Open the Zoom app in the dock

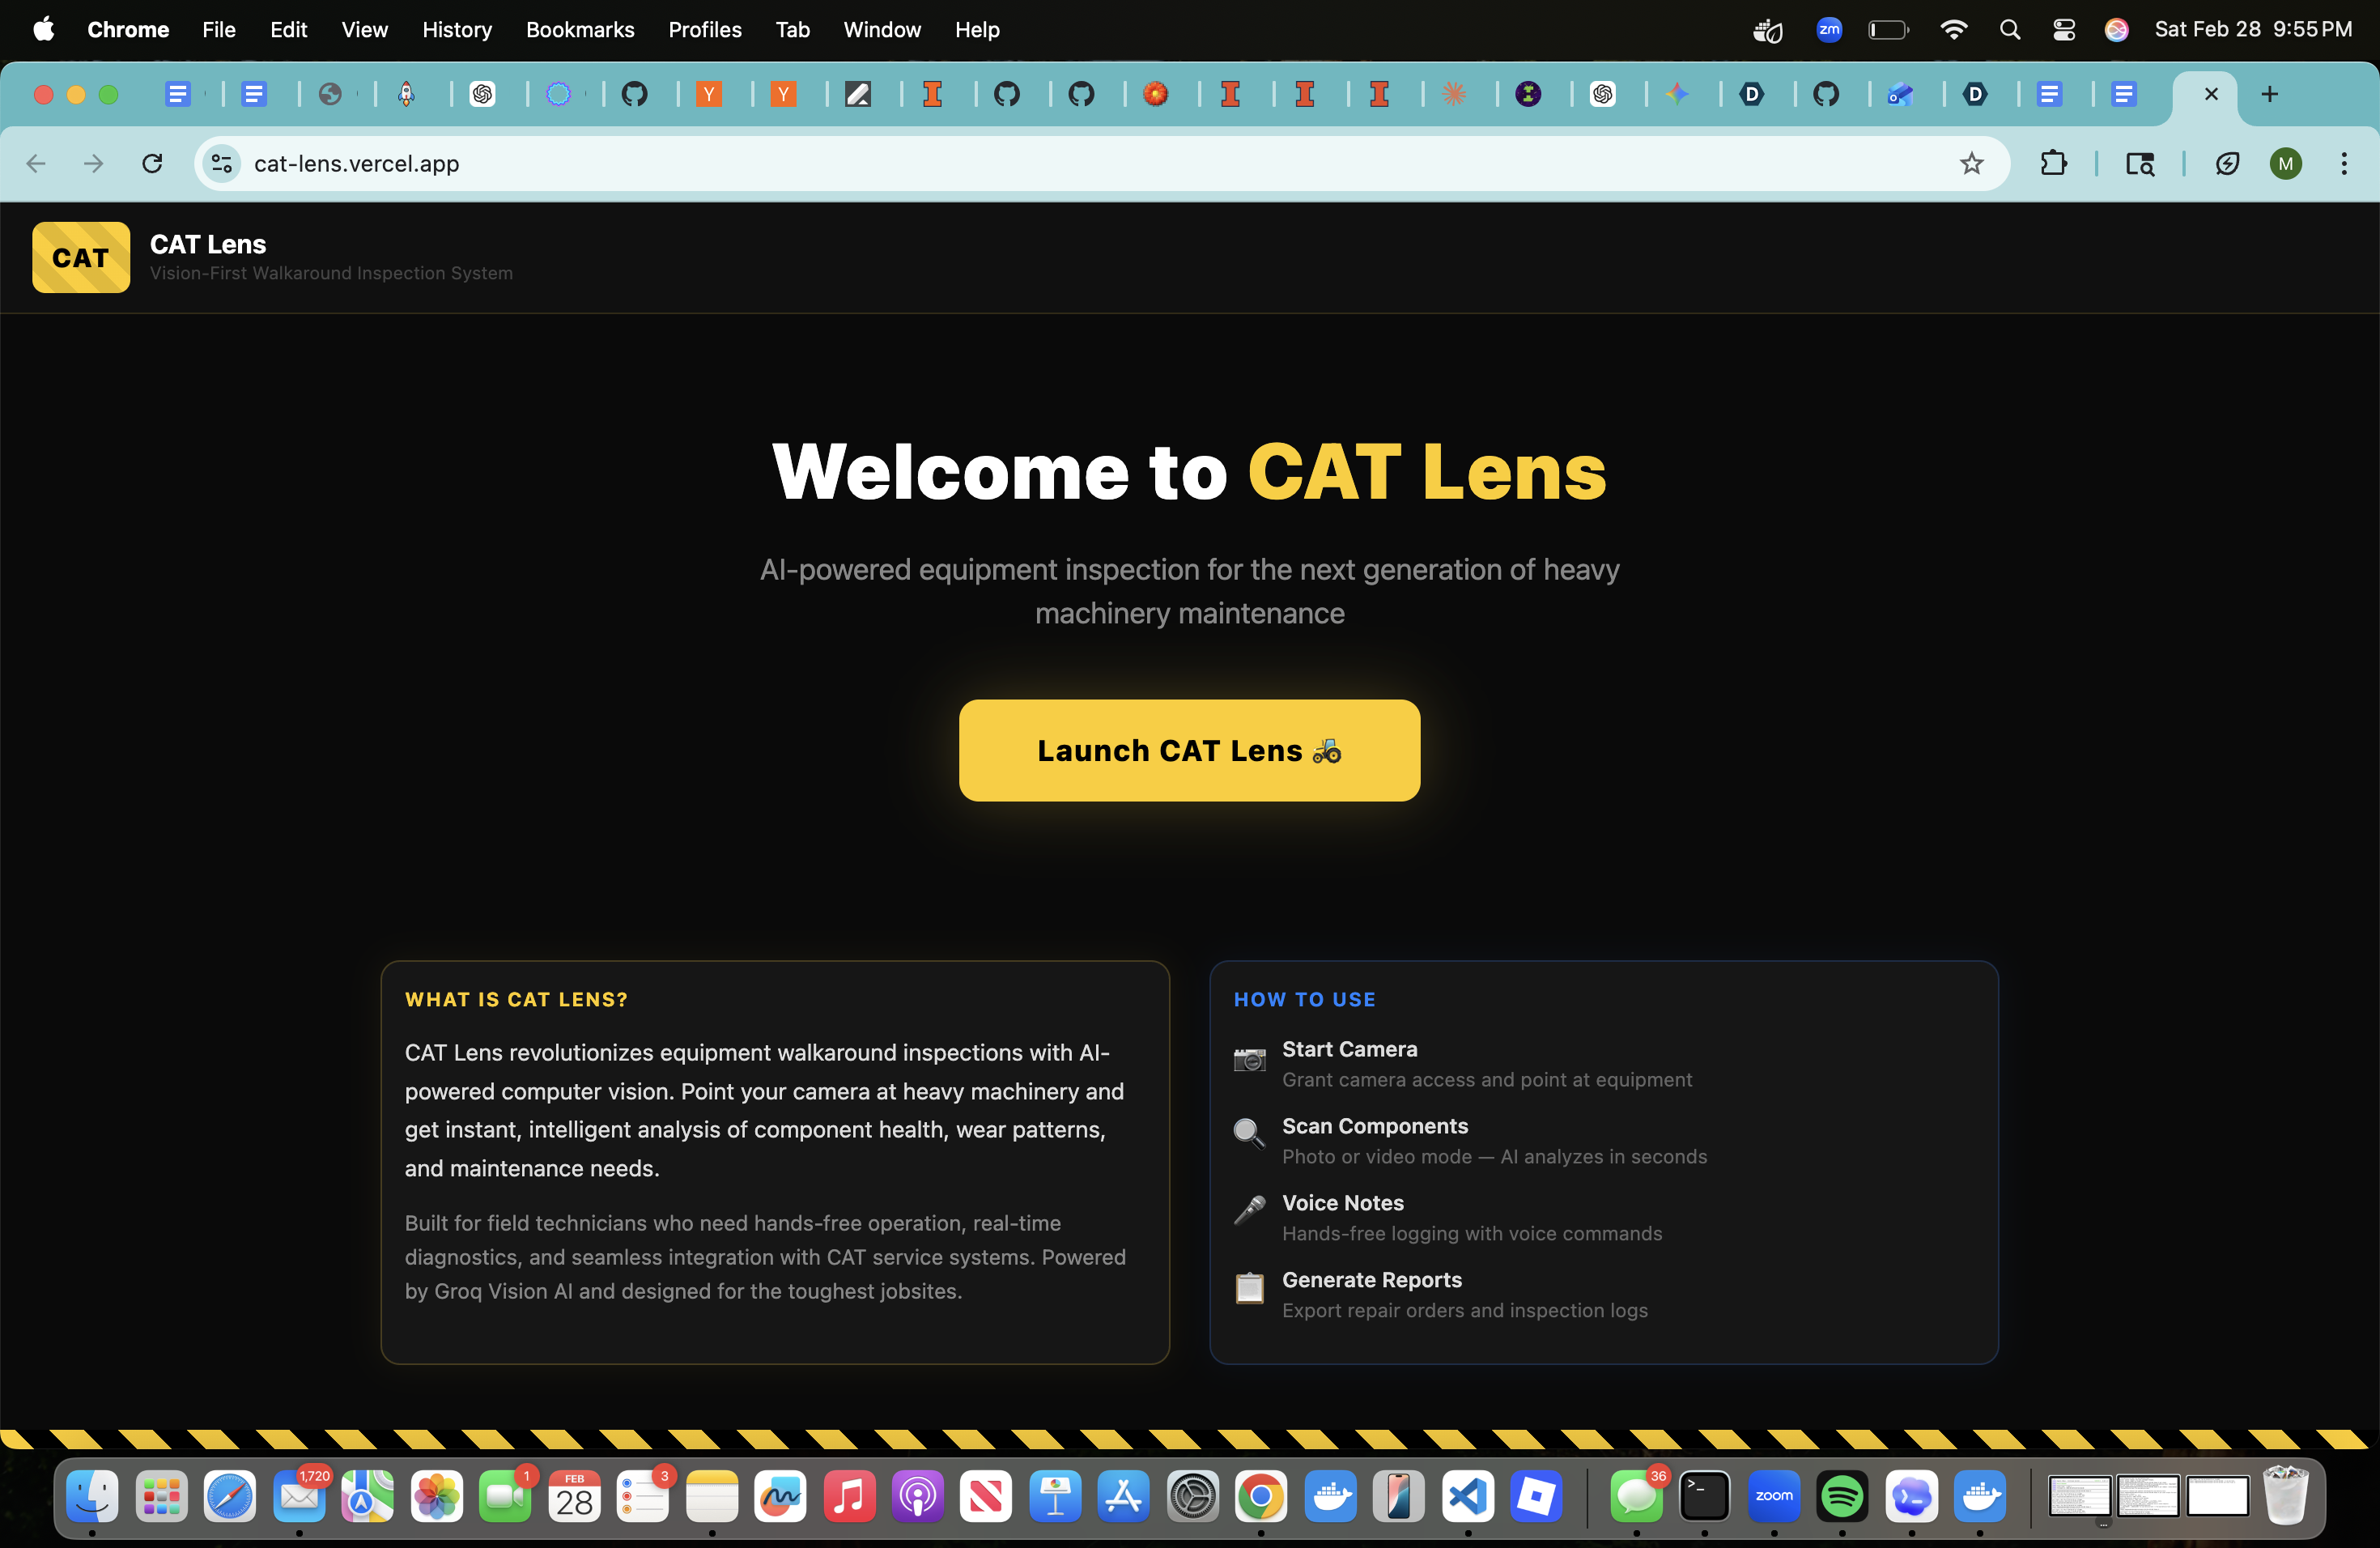click(x=1773, y=1496)
